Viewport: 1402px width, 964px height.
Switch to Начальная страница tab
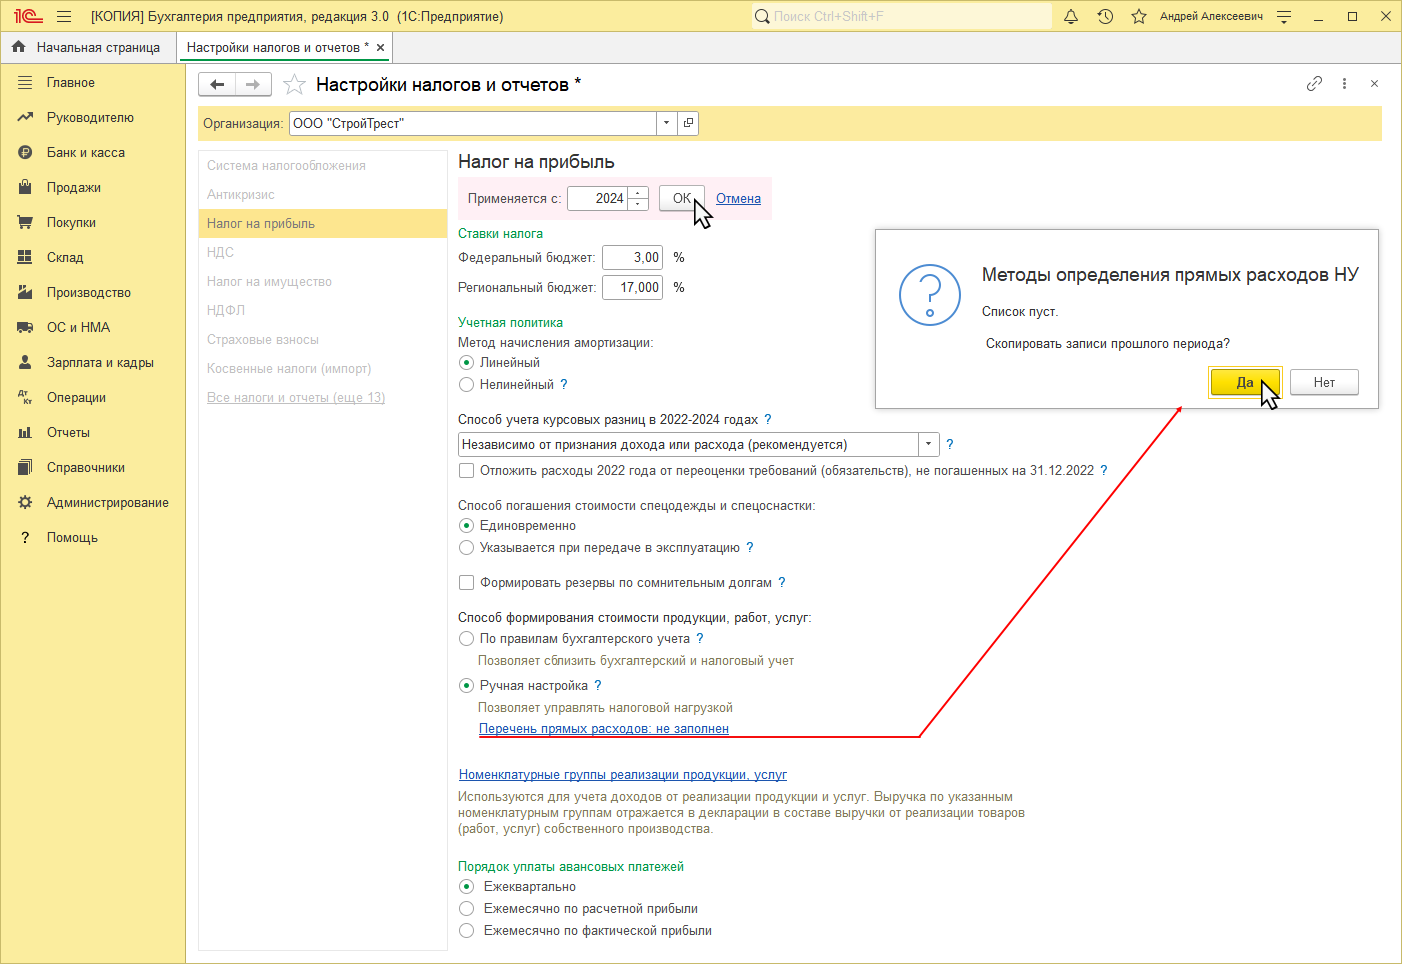[x=88, y=47]
